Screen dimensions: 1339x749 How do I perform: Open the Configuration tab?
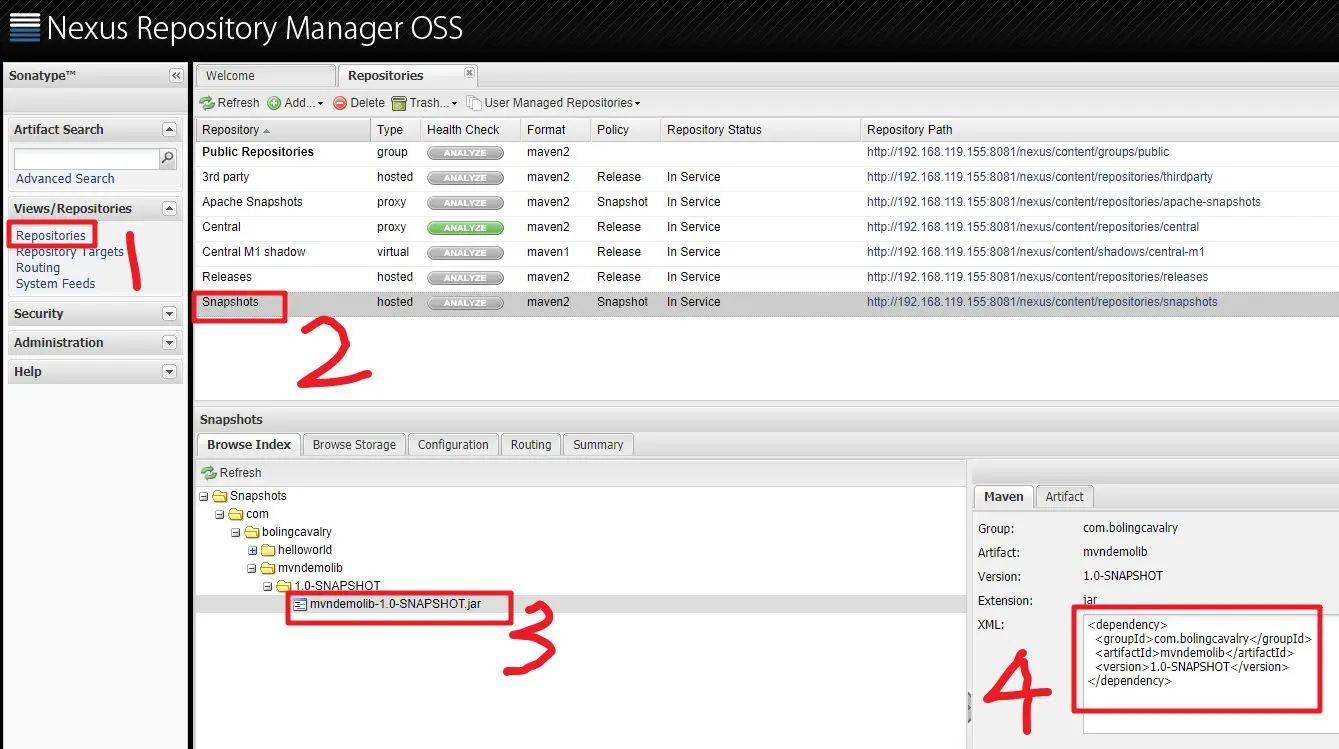point(453,445)
